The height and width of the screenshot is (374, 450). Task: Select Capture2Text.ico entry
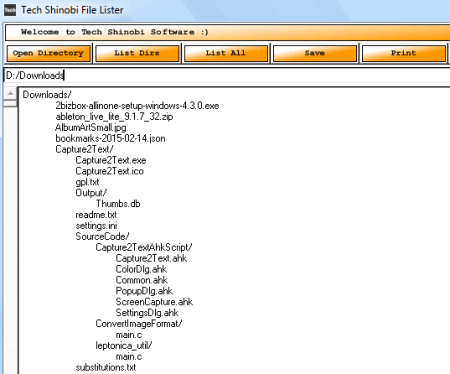(x=109, y=171)
